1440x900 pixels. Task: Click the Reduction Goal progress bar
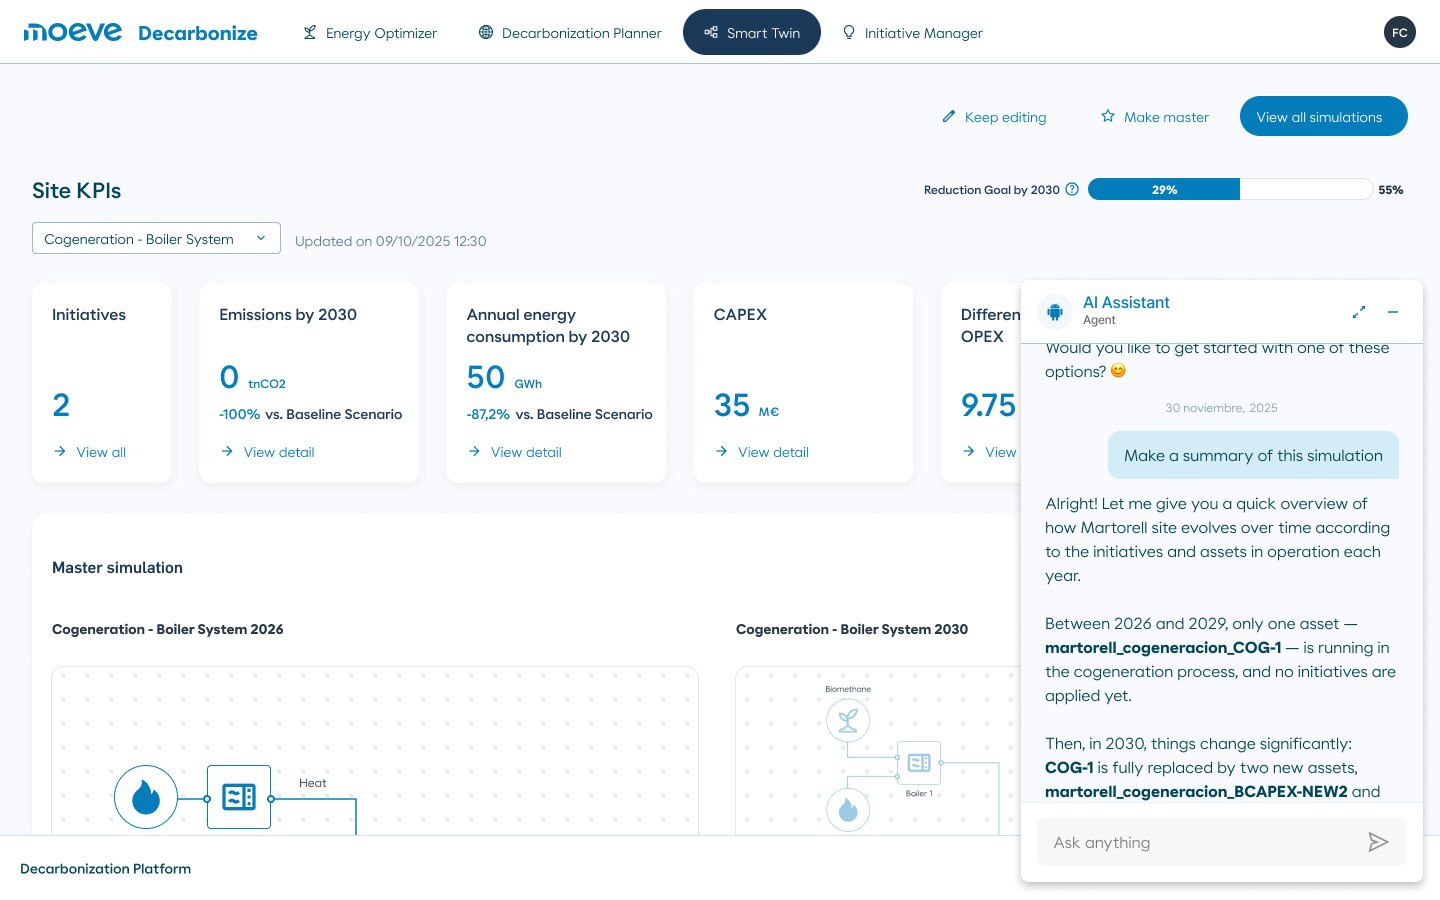[1230, 189]
